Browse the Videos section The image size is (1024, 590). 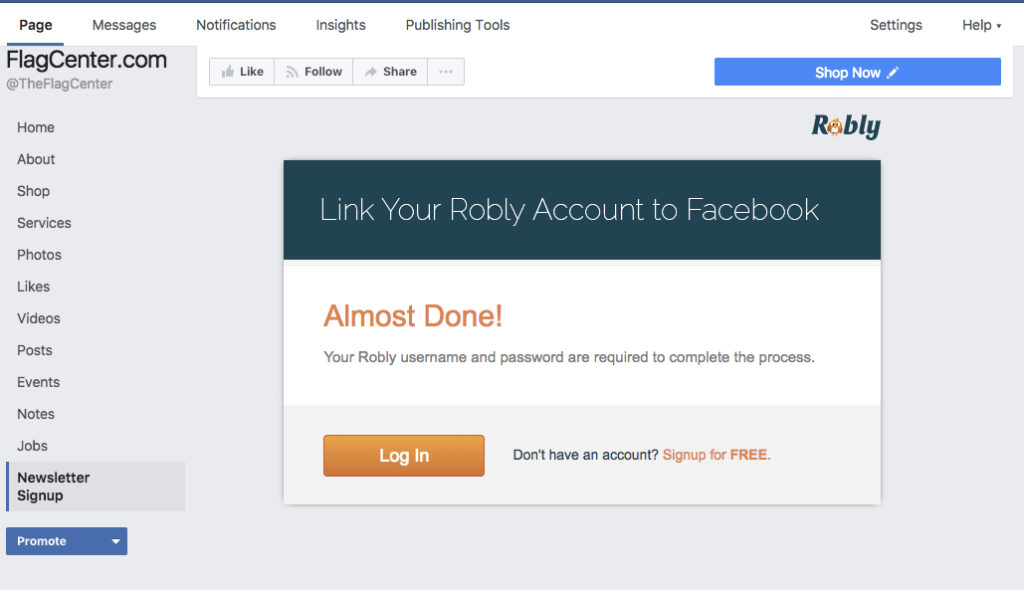(37, 318)
